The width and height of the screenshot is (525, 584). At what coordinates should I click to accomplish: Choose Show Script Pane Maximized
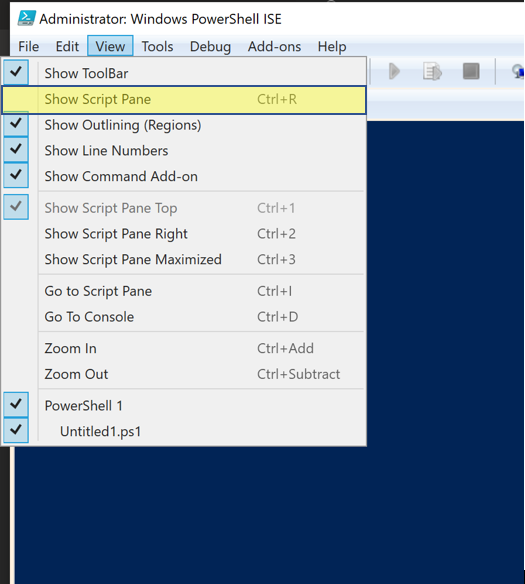(184, 260)
